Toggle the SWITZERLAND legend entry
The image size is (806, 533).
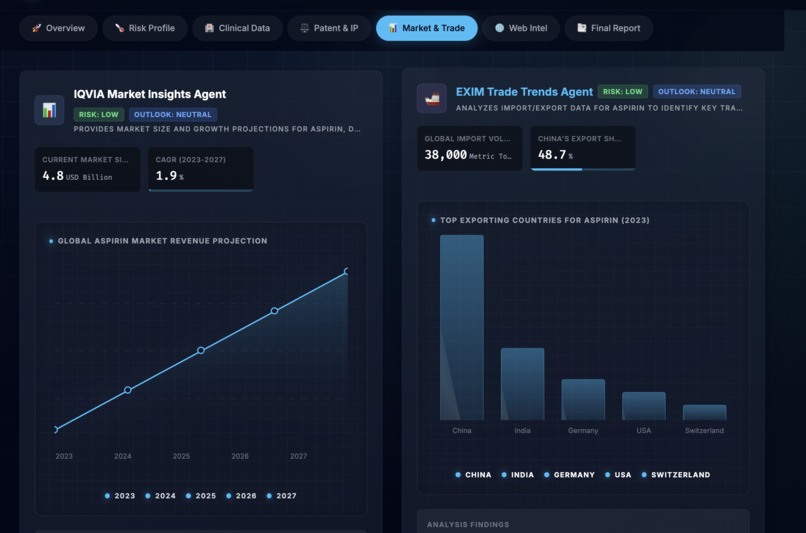pyautogui.click(x=675, y=475)
